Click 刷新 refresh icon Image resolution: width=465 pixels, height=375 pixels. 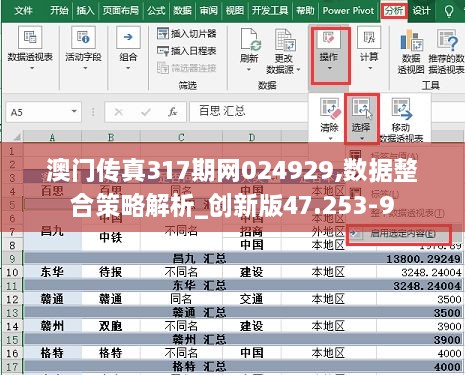[x=249, y=39]
